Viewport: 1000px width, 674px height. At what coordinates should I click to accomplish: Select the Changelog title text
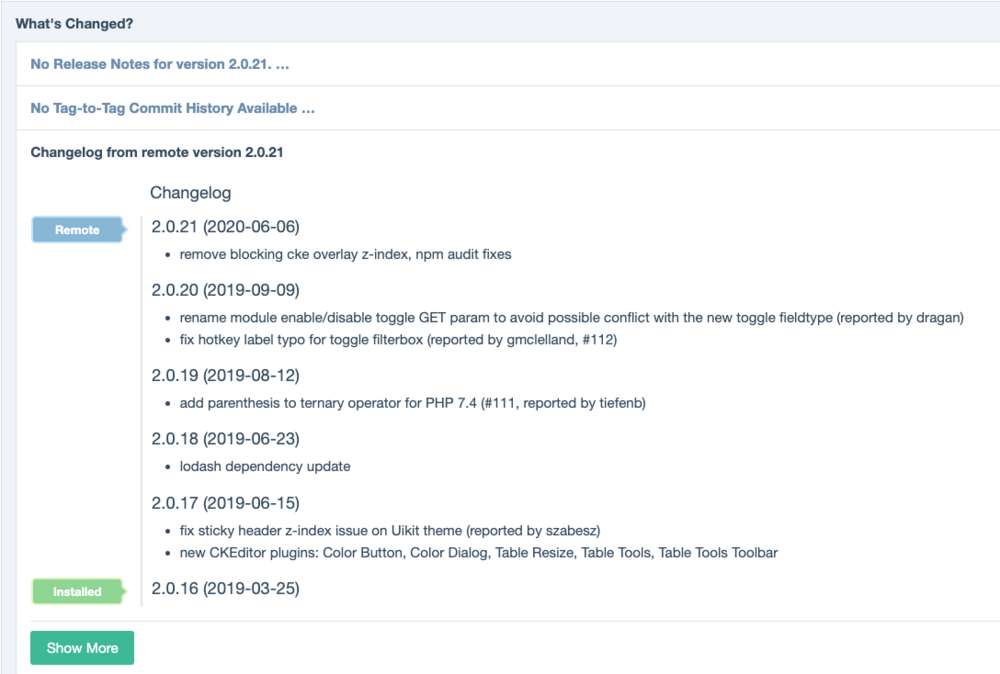(190, 192)
